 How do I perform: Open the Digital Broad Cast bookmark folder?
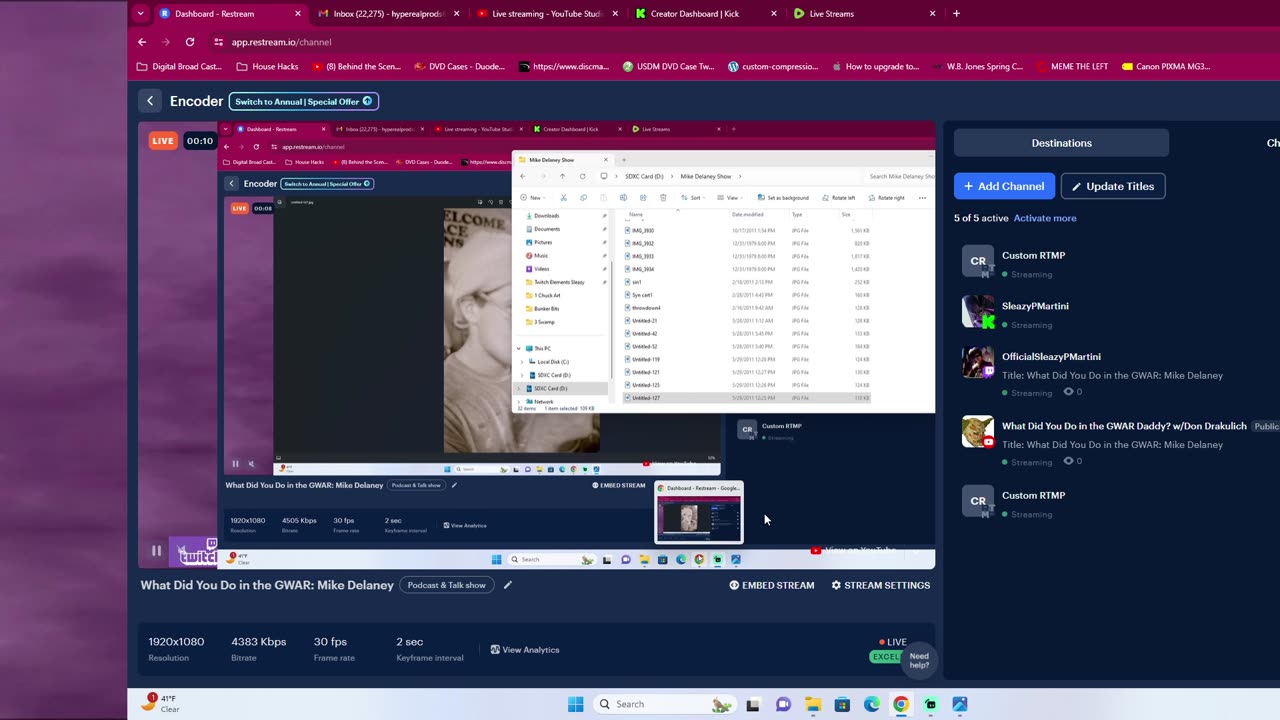click(x=179, y=67)
